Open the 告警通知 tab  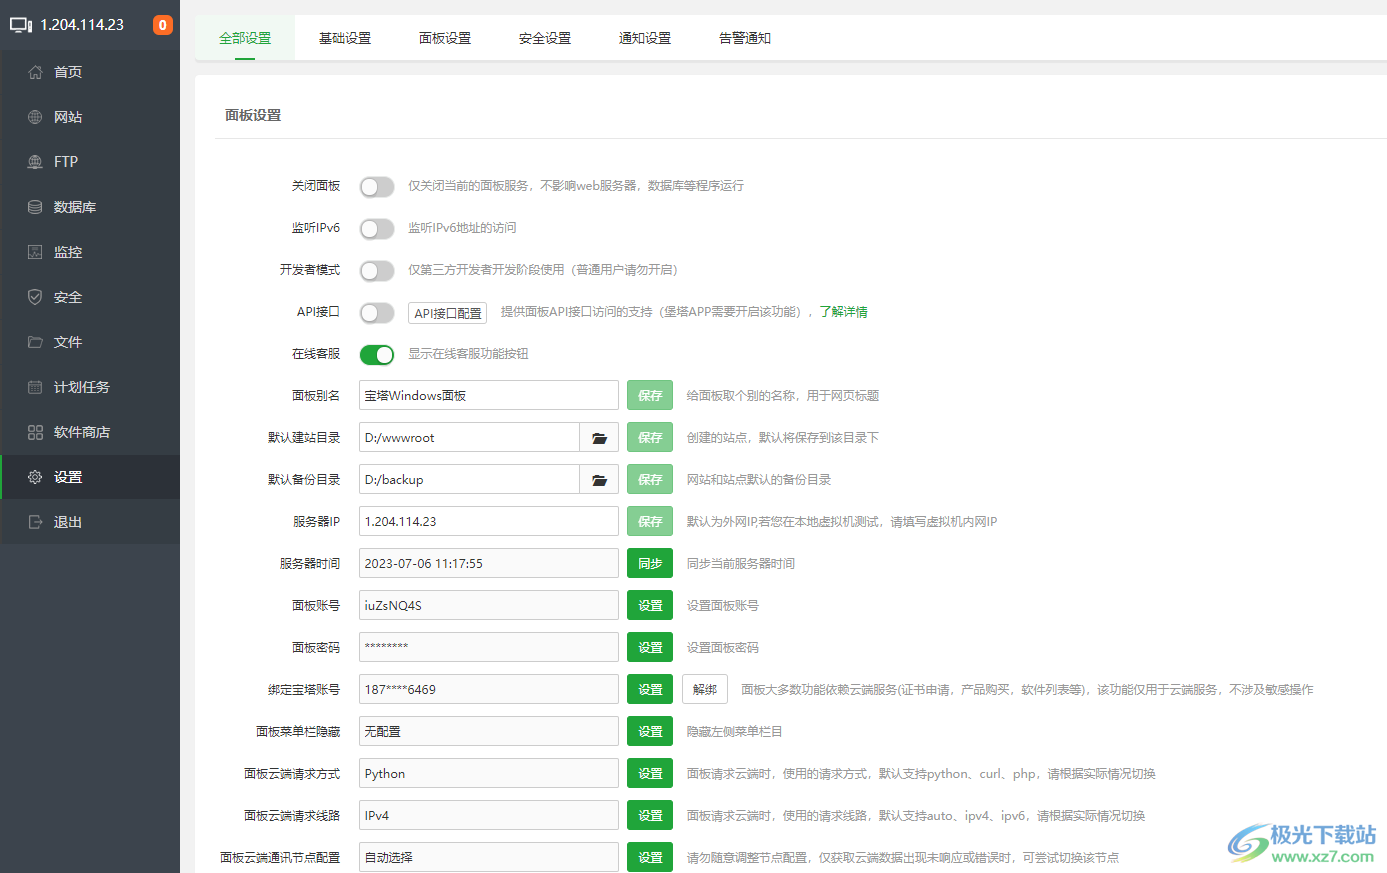click(745, 38)
